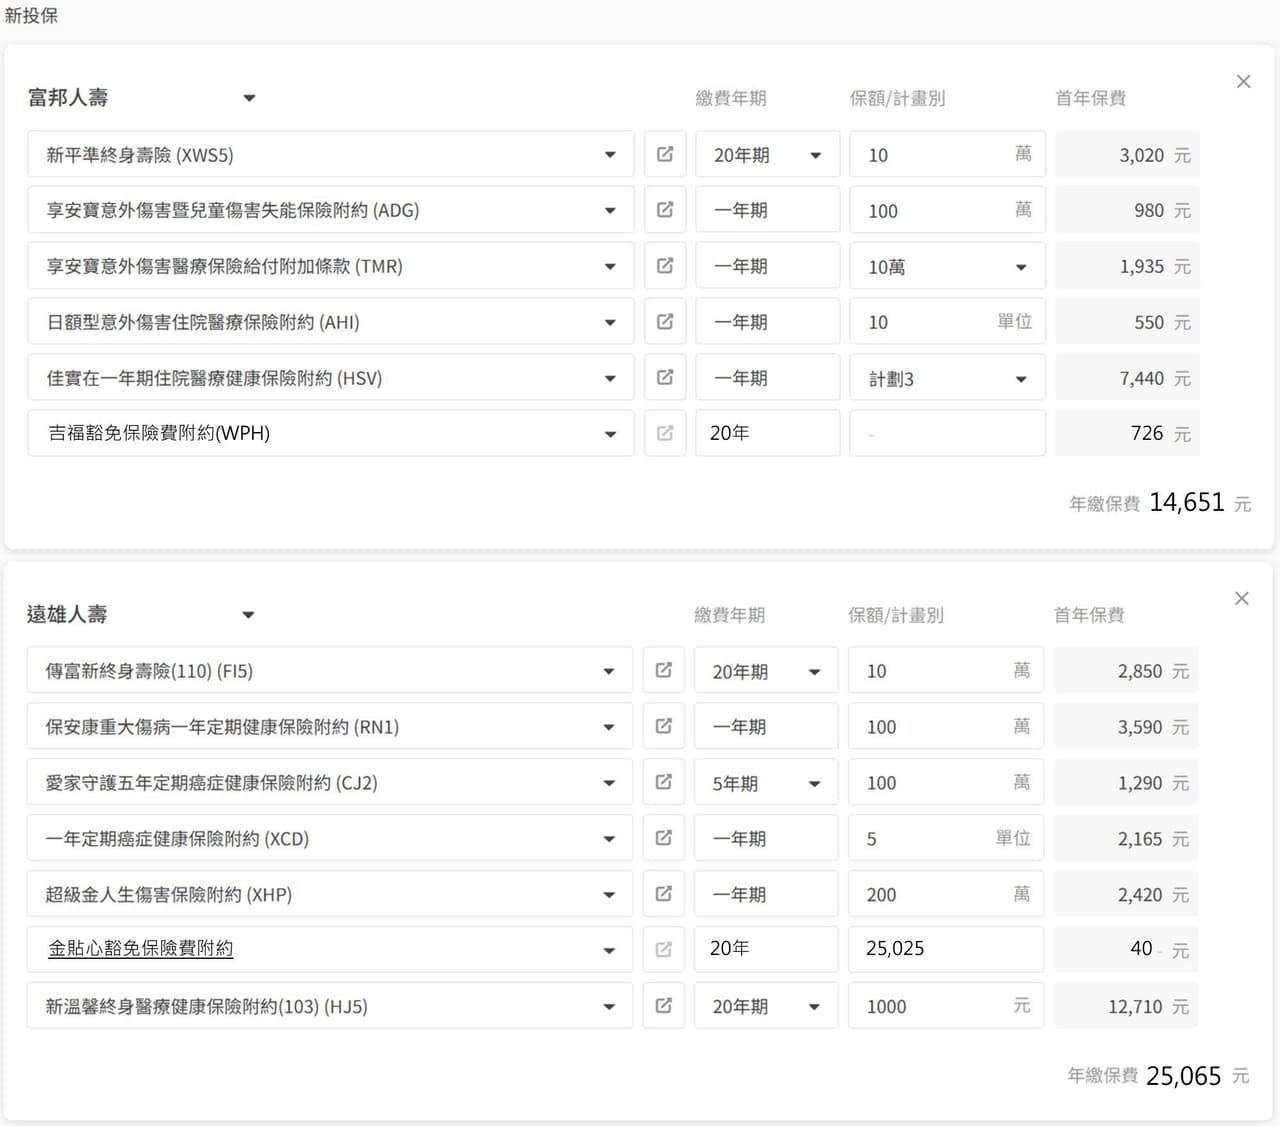Edit CJ2 coverage amount 100萬 field
This screenshot has height=1126, width=1280.
pos(946,783)
